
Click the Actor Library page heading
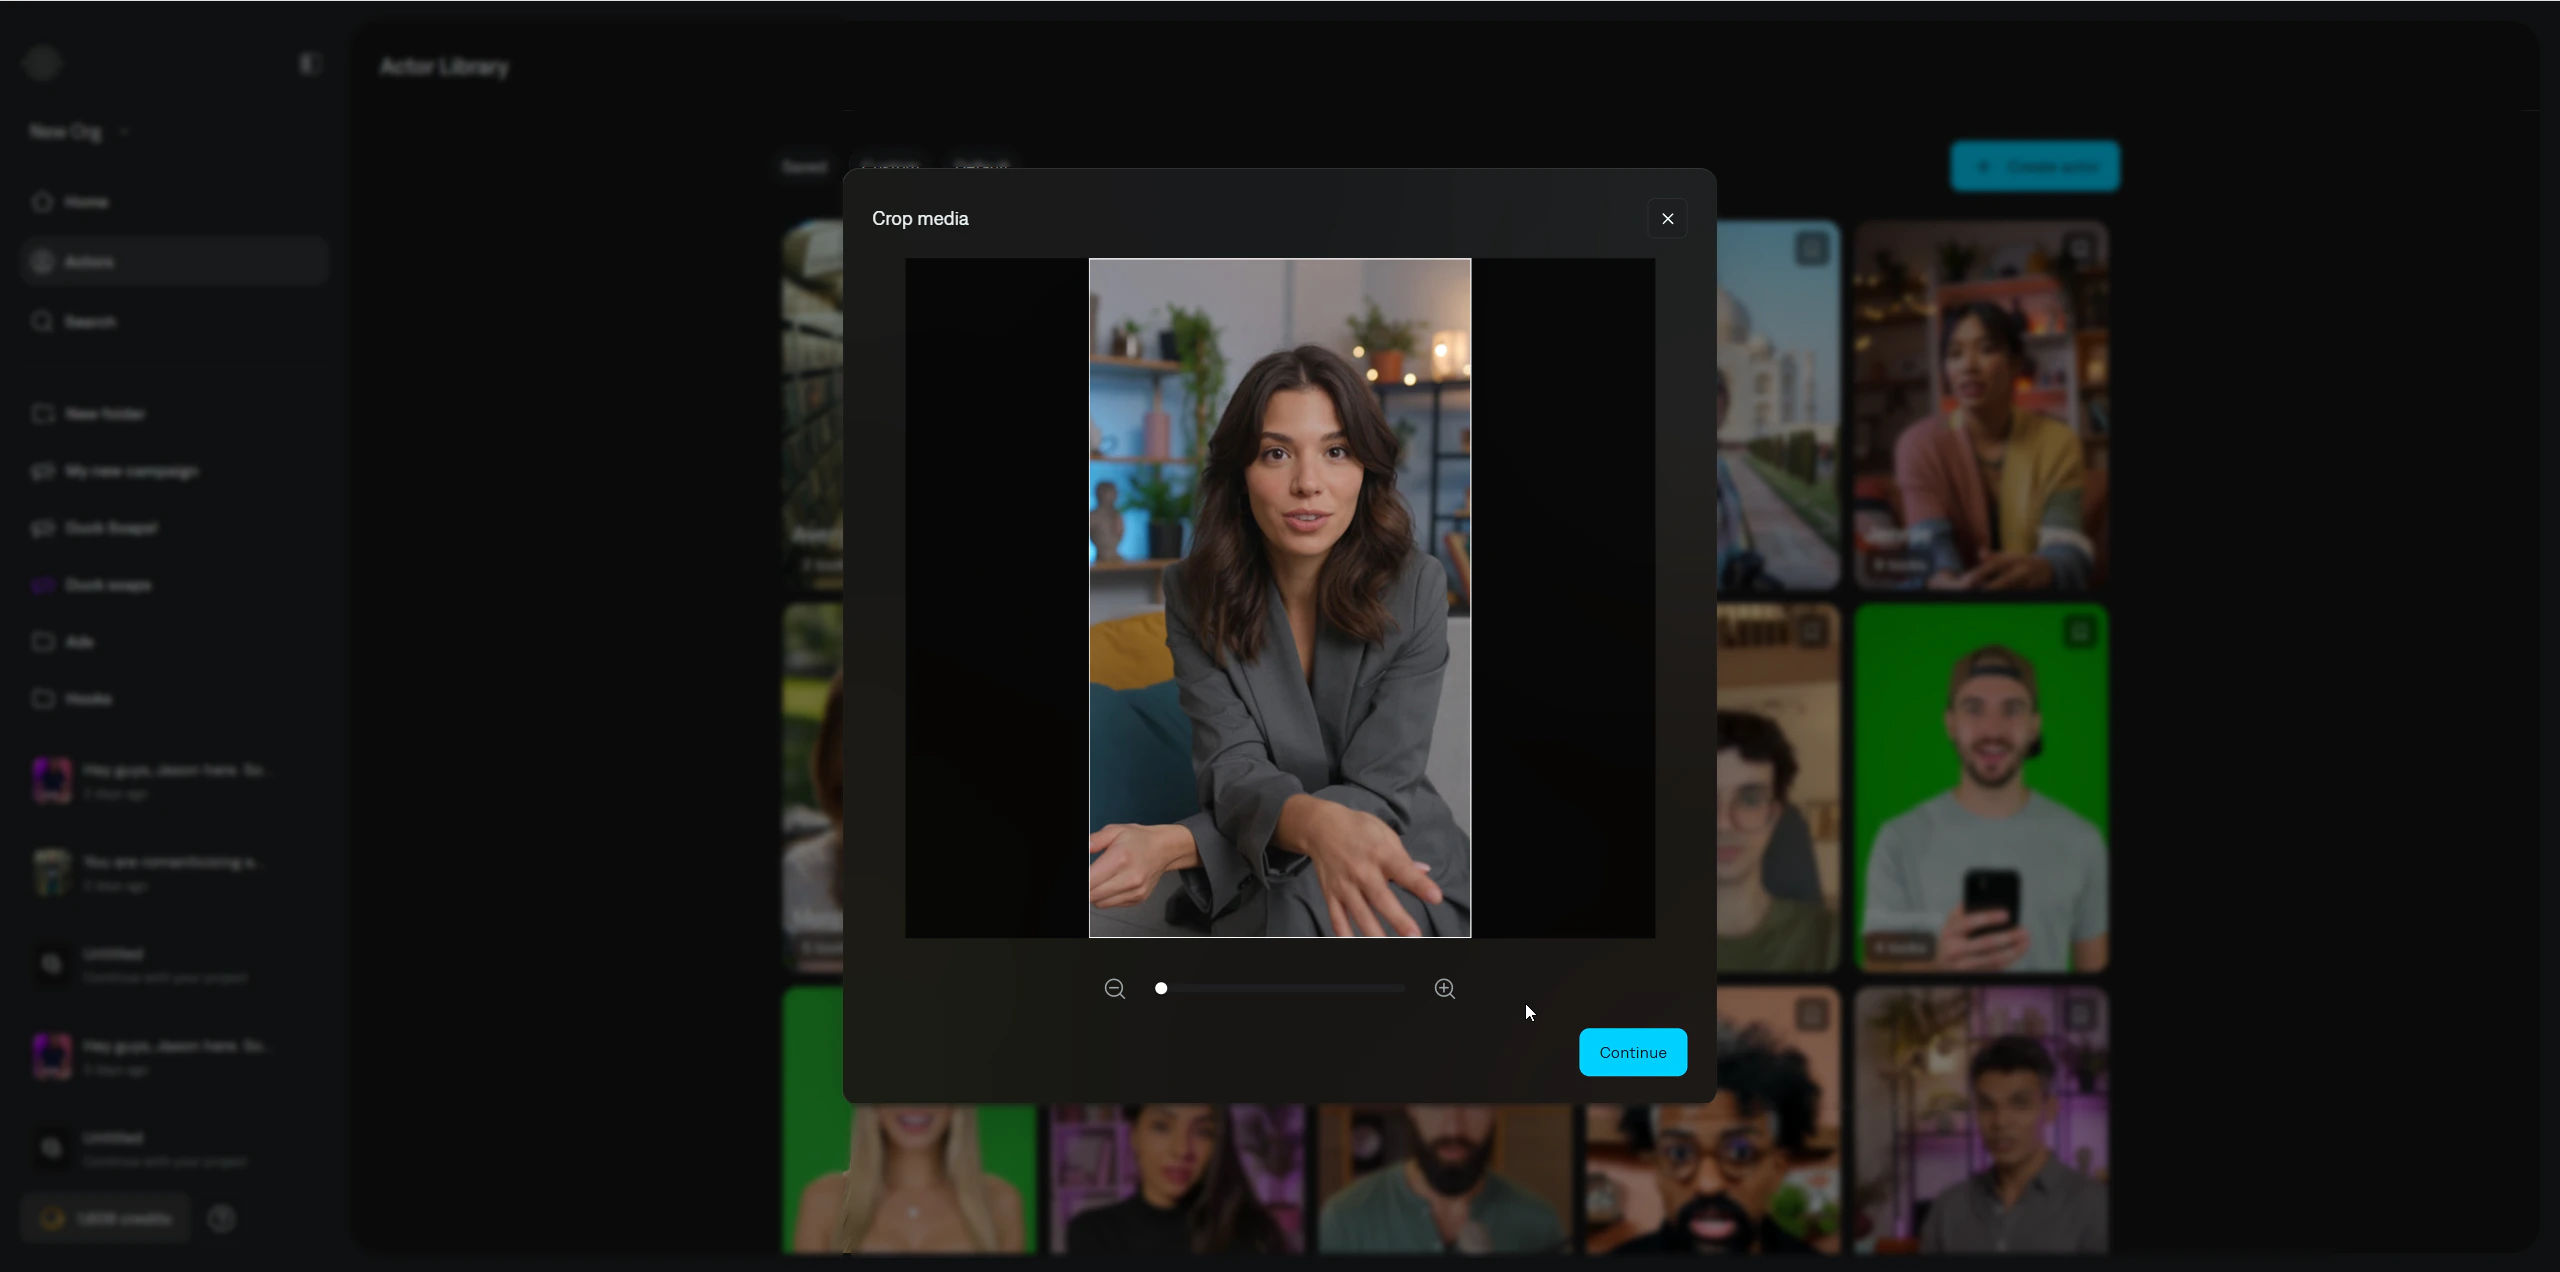click(445, 67)
